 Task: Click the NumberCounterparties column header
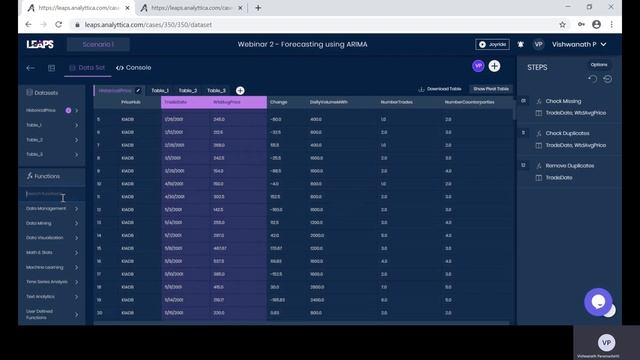pyautogui.click(x=469, y=102)
